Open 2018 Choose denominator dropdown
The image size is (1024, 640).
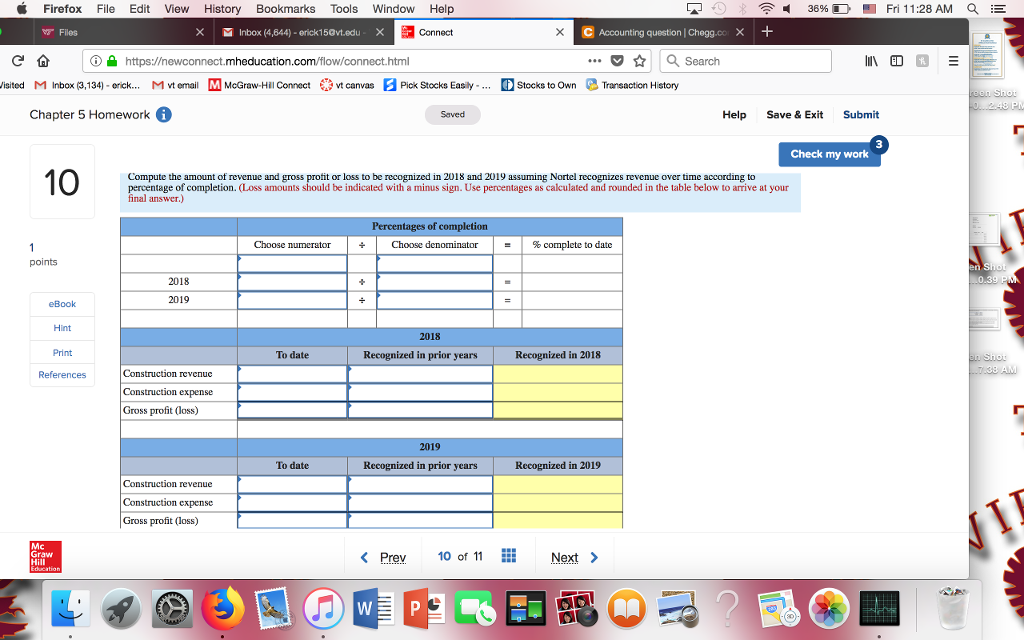[x=434, y=281]
